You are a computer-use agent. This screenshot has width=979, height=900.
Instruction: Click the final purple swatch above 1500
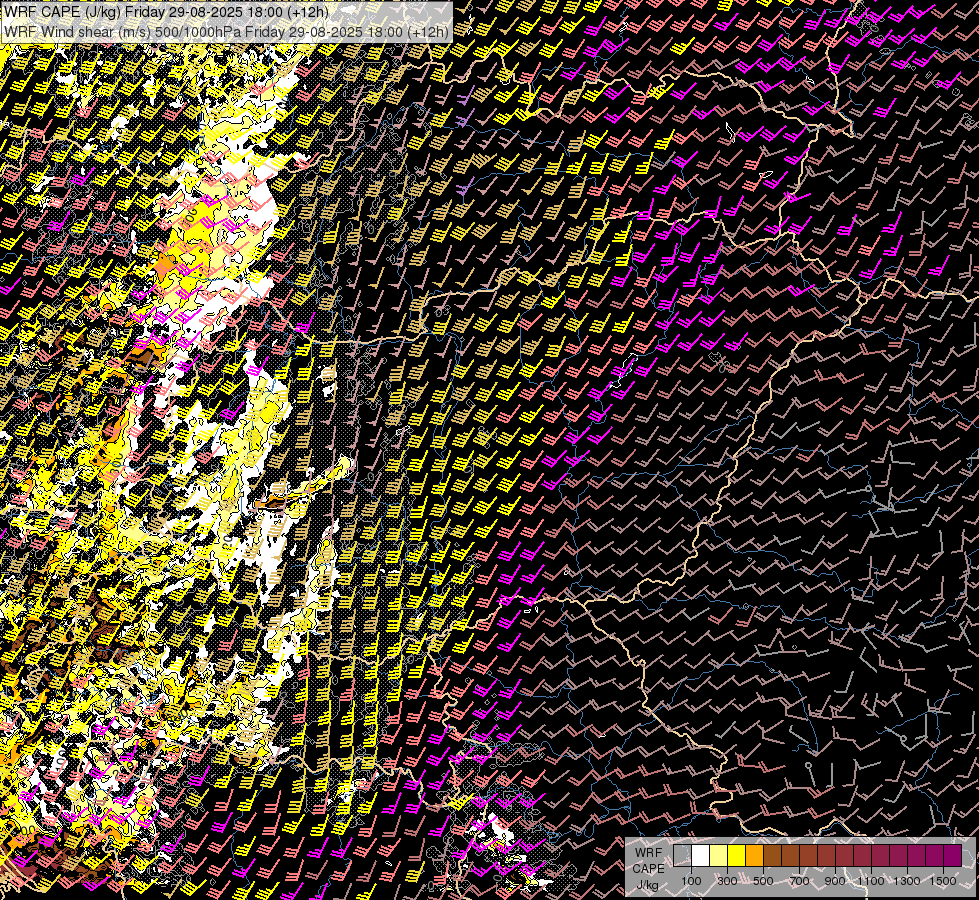pos(953,855)
